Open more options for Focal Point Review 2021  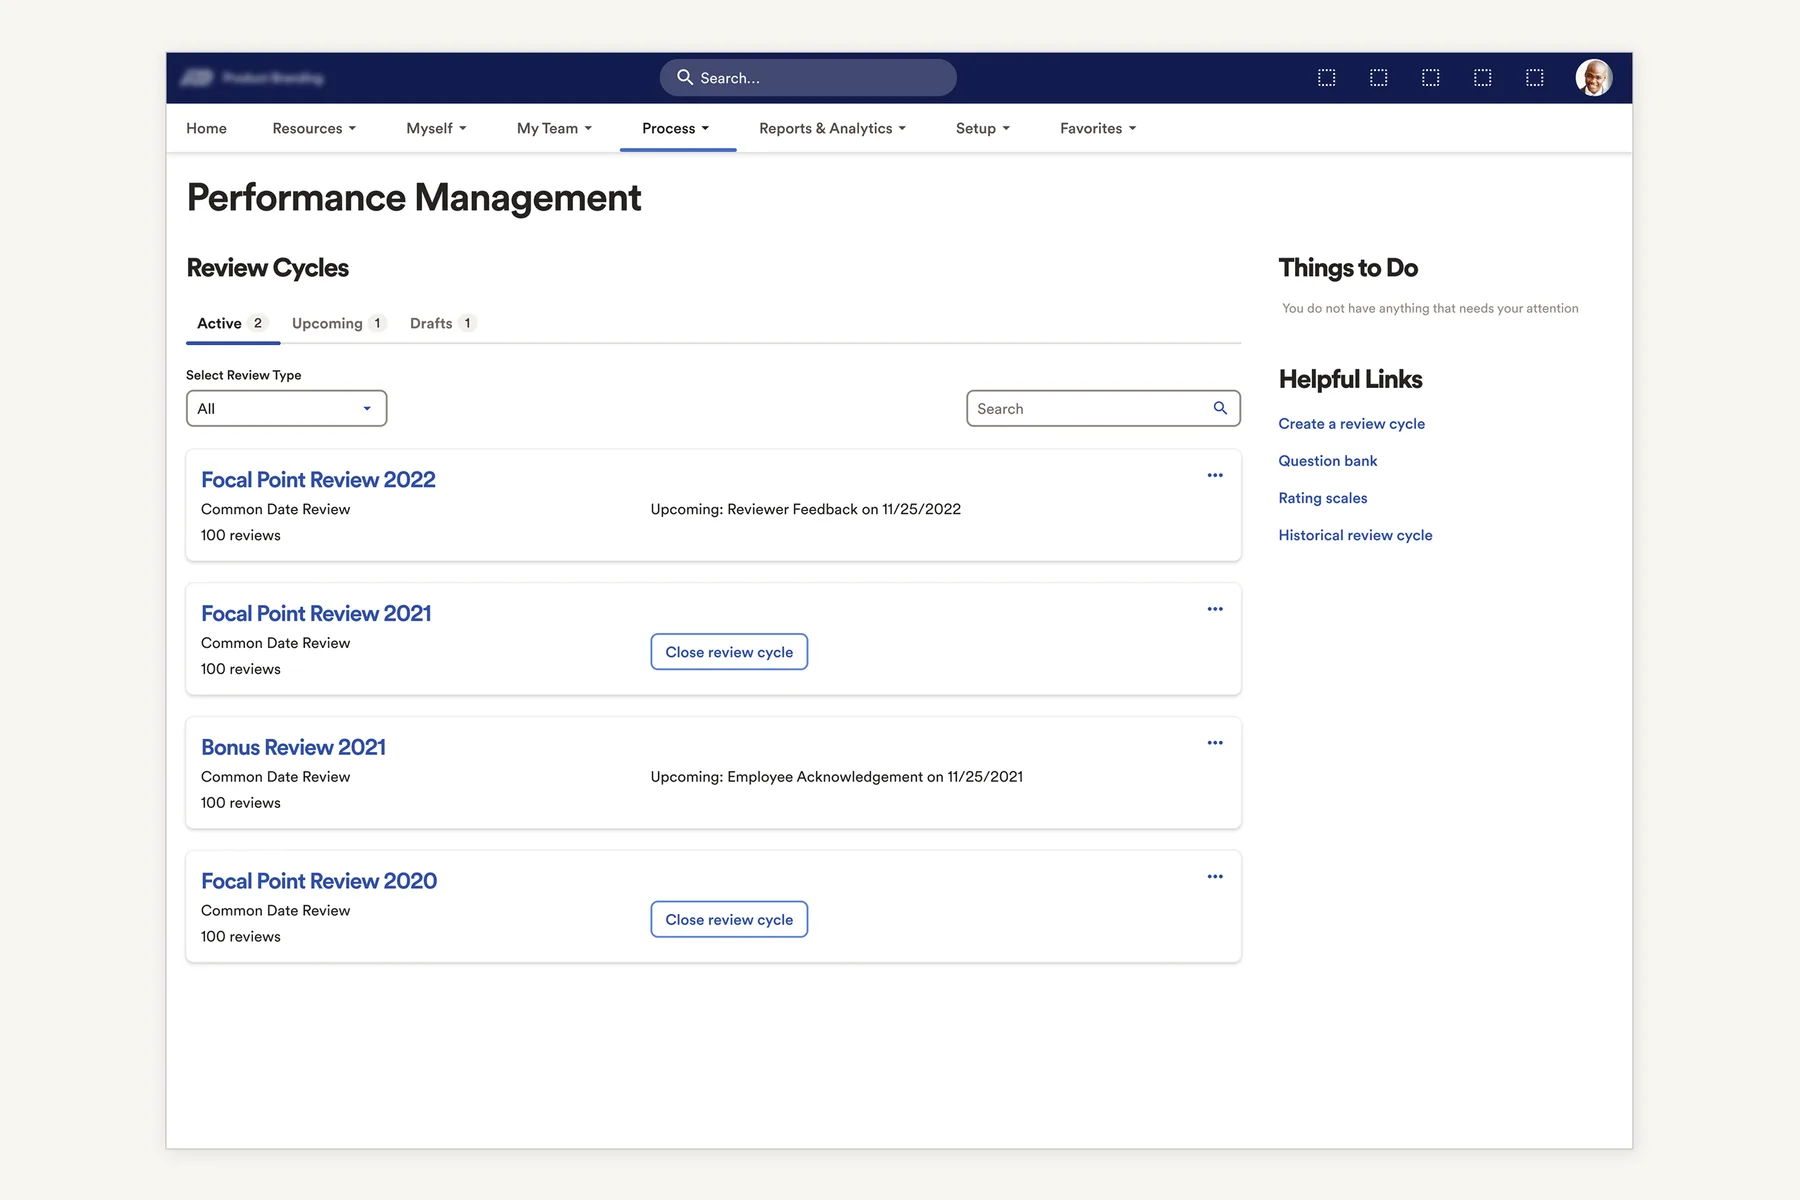1215,609
